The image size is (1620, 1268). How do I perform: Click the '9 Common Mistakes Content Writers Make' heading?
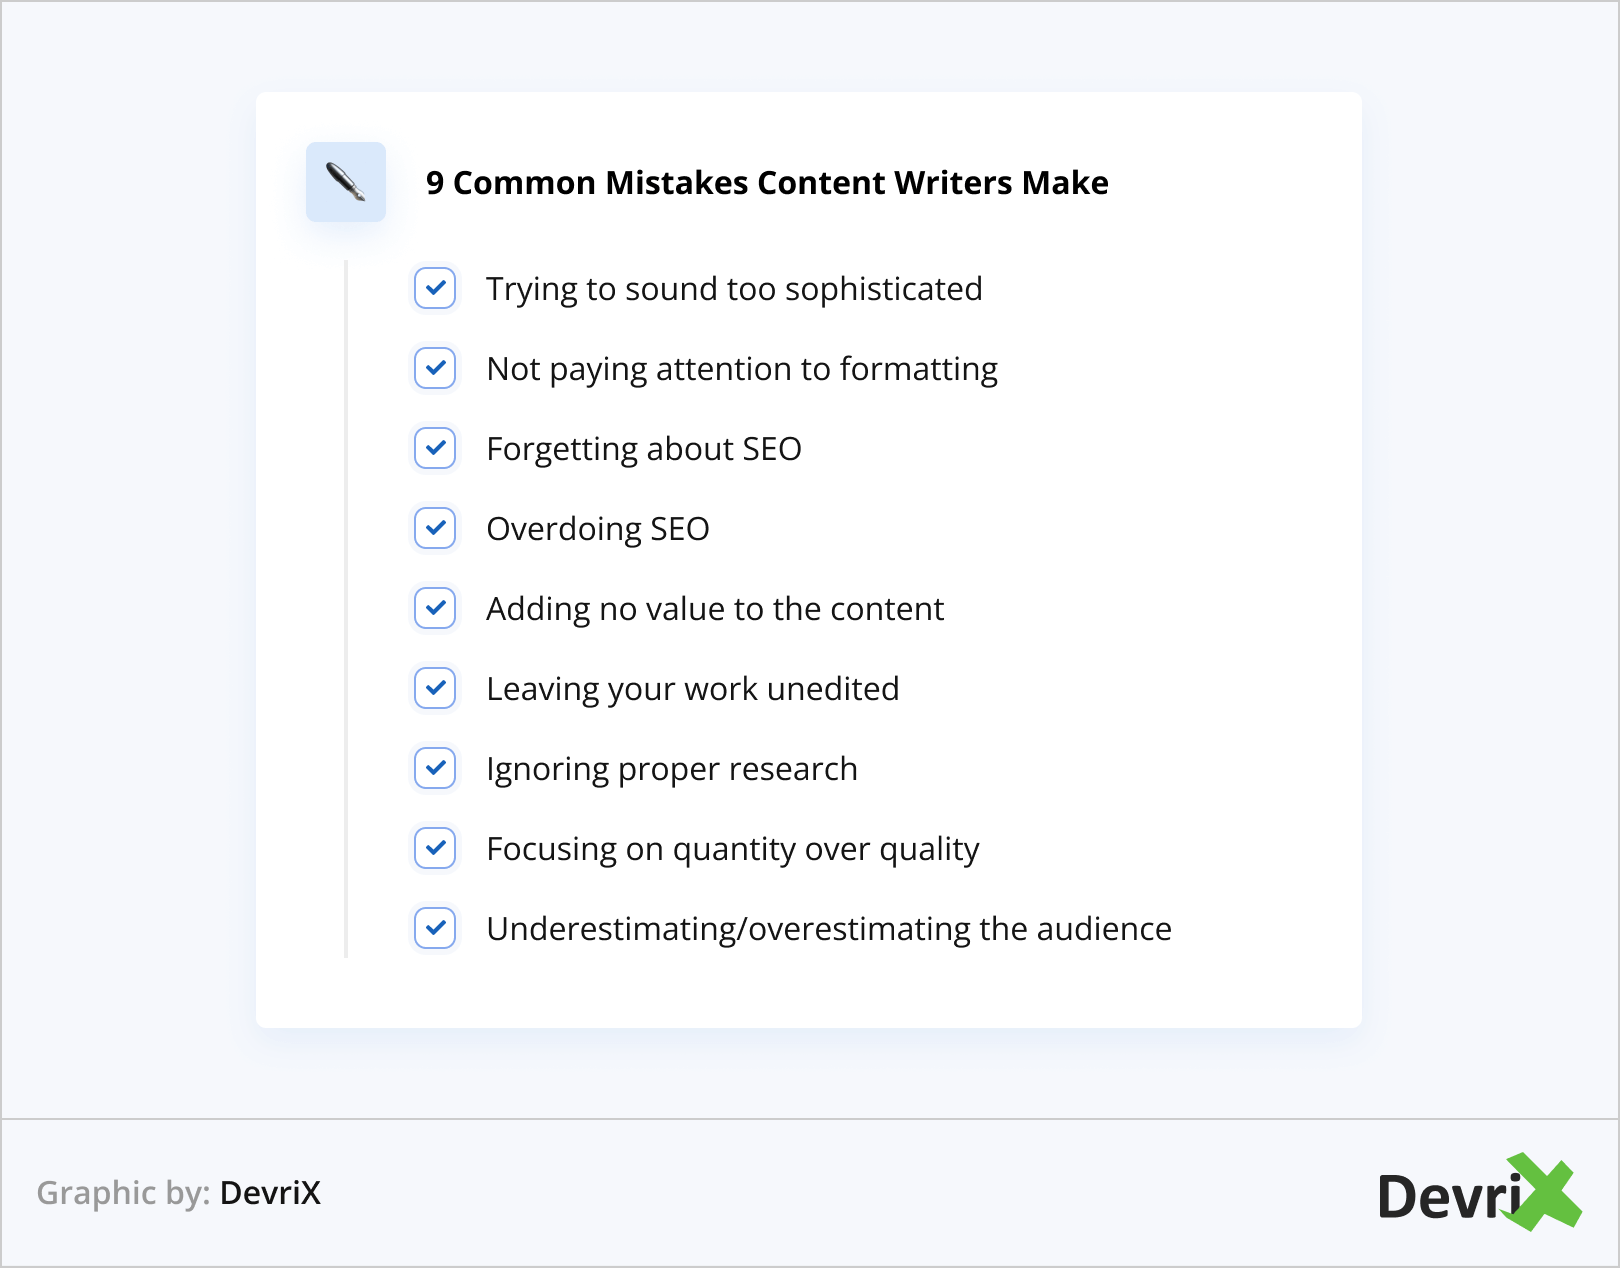click(767, 183)
